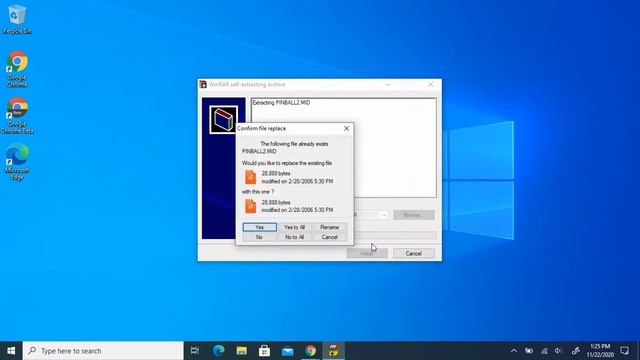
Task: Click Yes to replace PINBALL2.MID
Action: coord(260,227)
